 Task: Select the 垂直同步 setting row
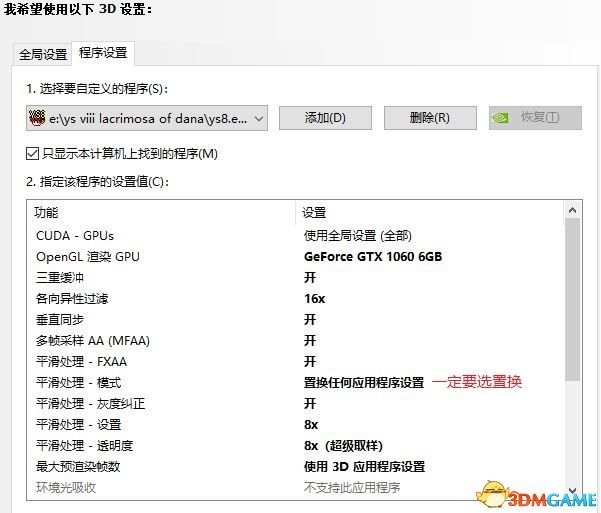(64, 319)
